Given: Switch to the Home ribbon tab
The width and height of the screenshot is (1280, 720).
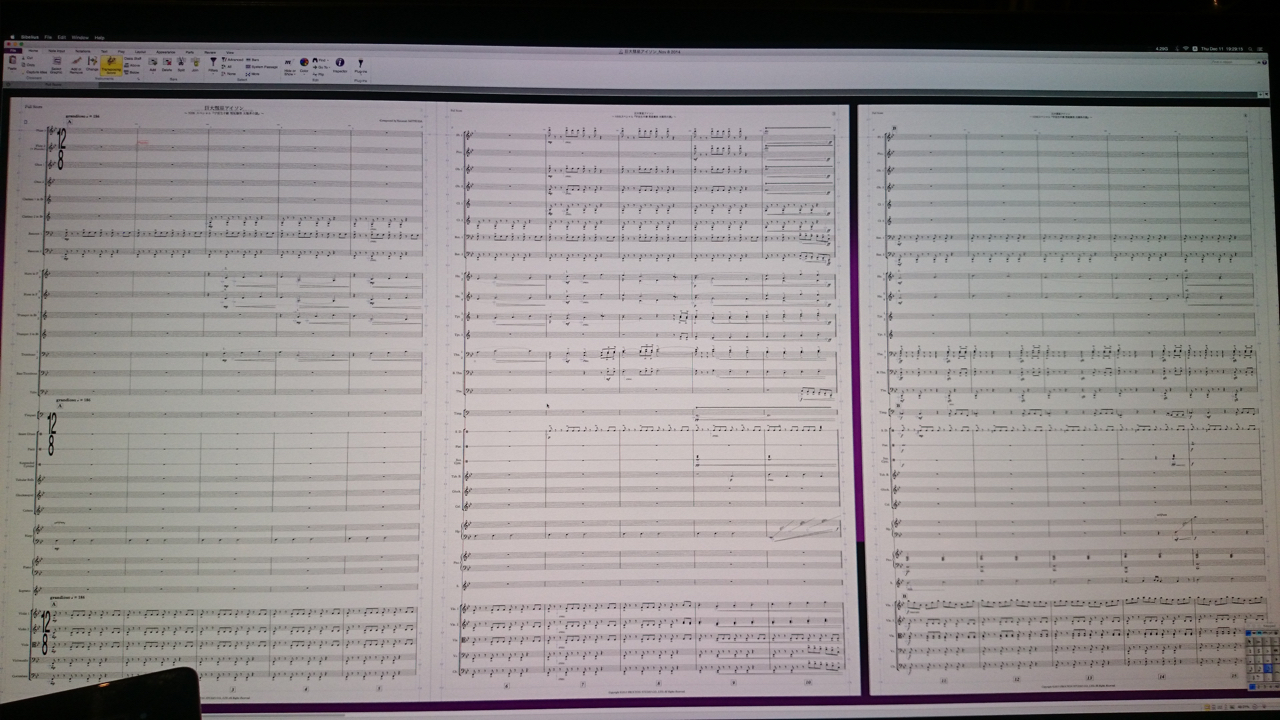Looking at the screenshot, I should point(33,50).
